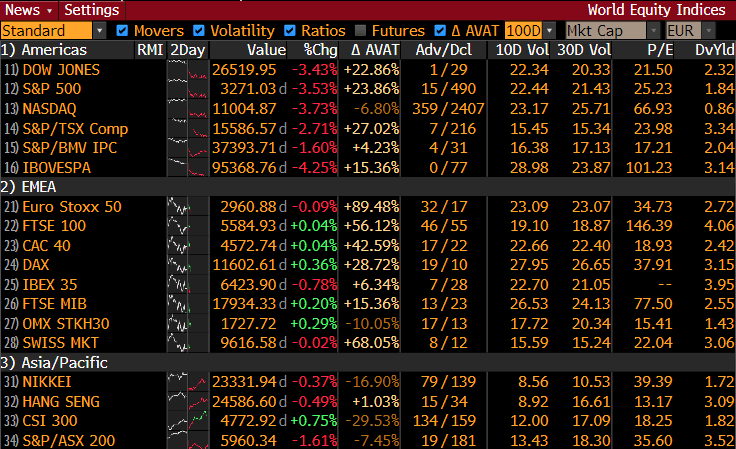The image size is (736, 449).
Task: Sort by the 10D Vol column header
Action: pyautogui.click(x=522, y=50)
